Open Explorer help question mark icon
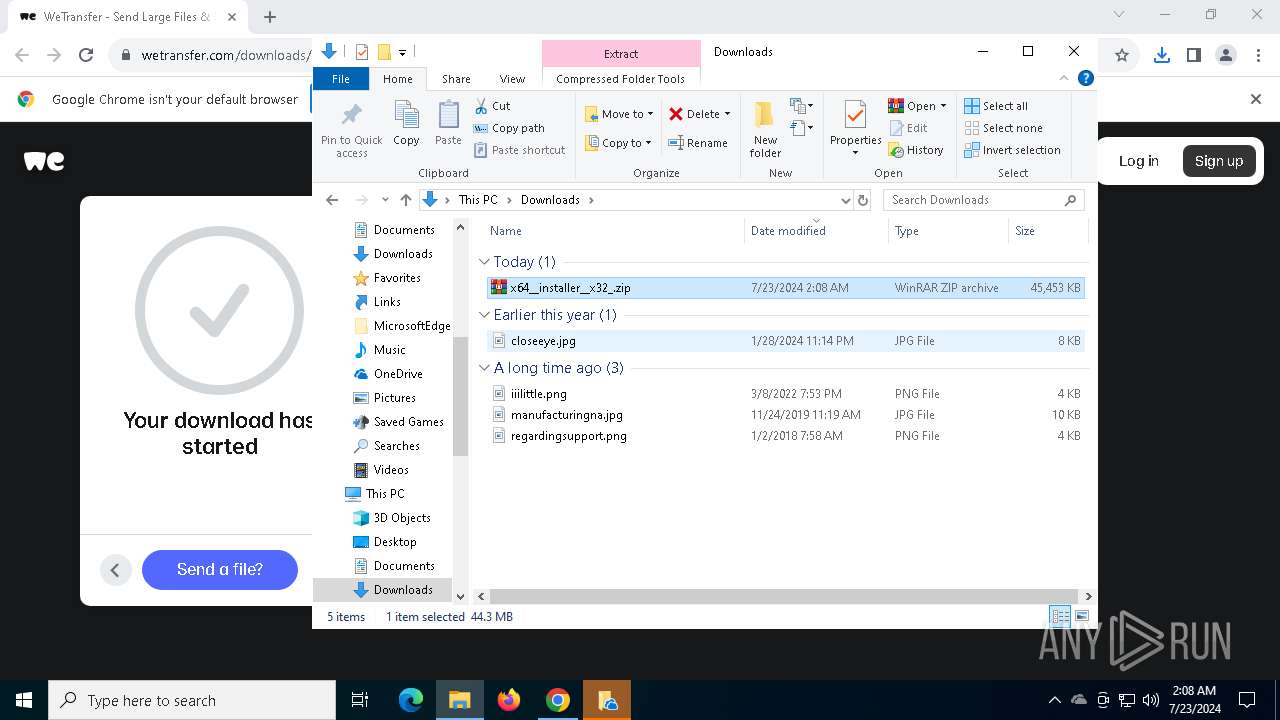This screenshot has width=1280, height=720. coord(1086,78)
